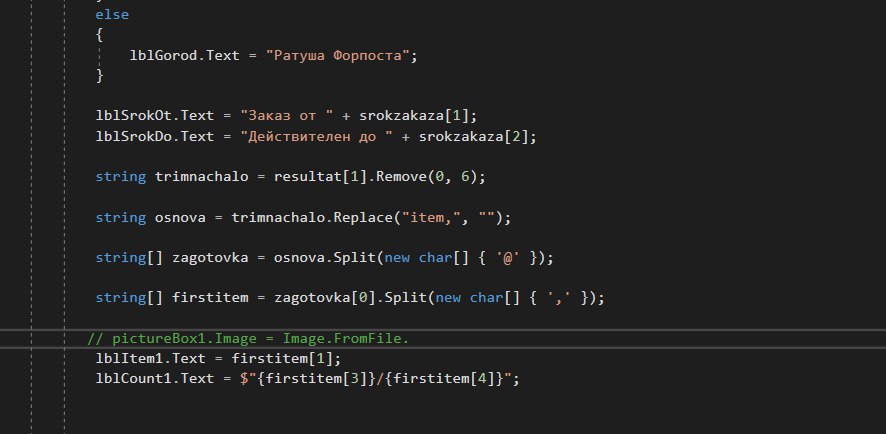Click the string "Ратуша Форпоста"
886x434 pixels.
(337, 55)
